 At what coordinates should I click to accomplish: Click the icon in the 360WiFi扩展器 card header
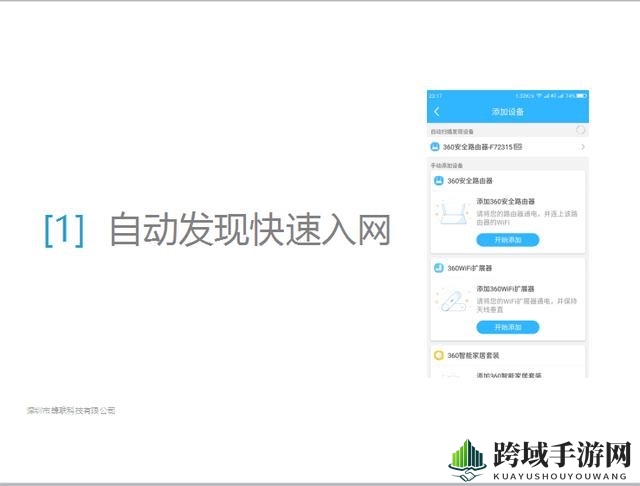coord(438,268)
